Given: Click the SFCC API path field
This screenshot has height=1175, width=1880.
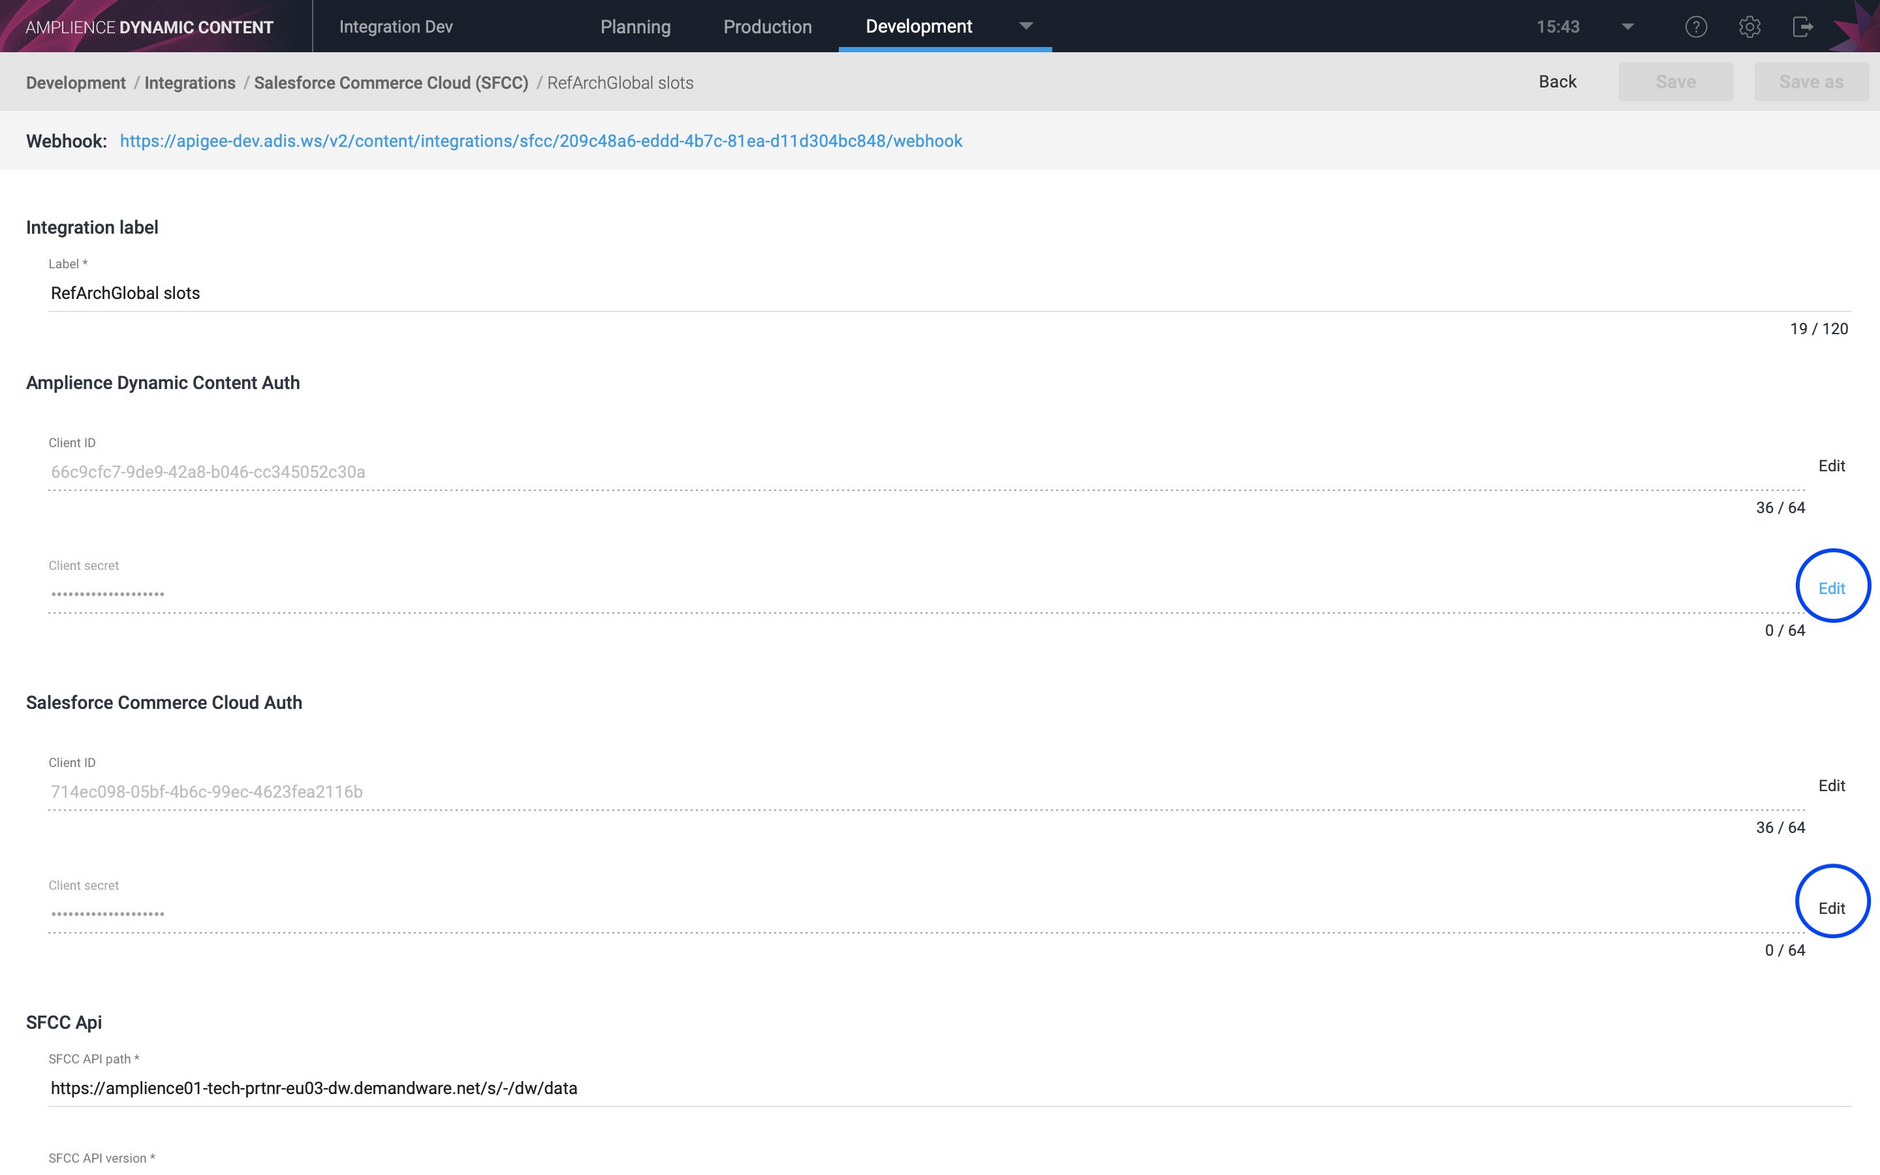Looking at the screenshot, I should (949, 1088).
